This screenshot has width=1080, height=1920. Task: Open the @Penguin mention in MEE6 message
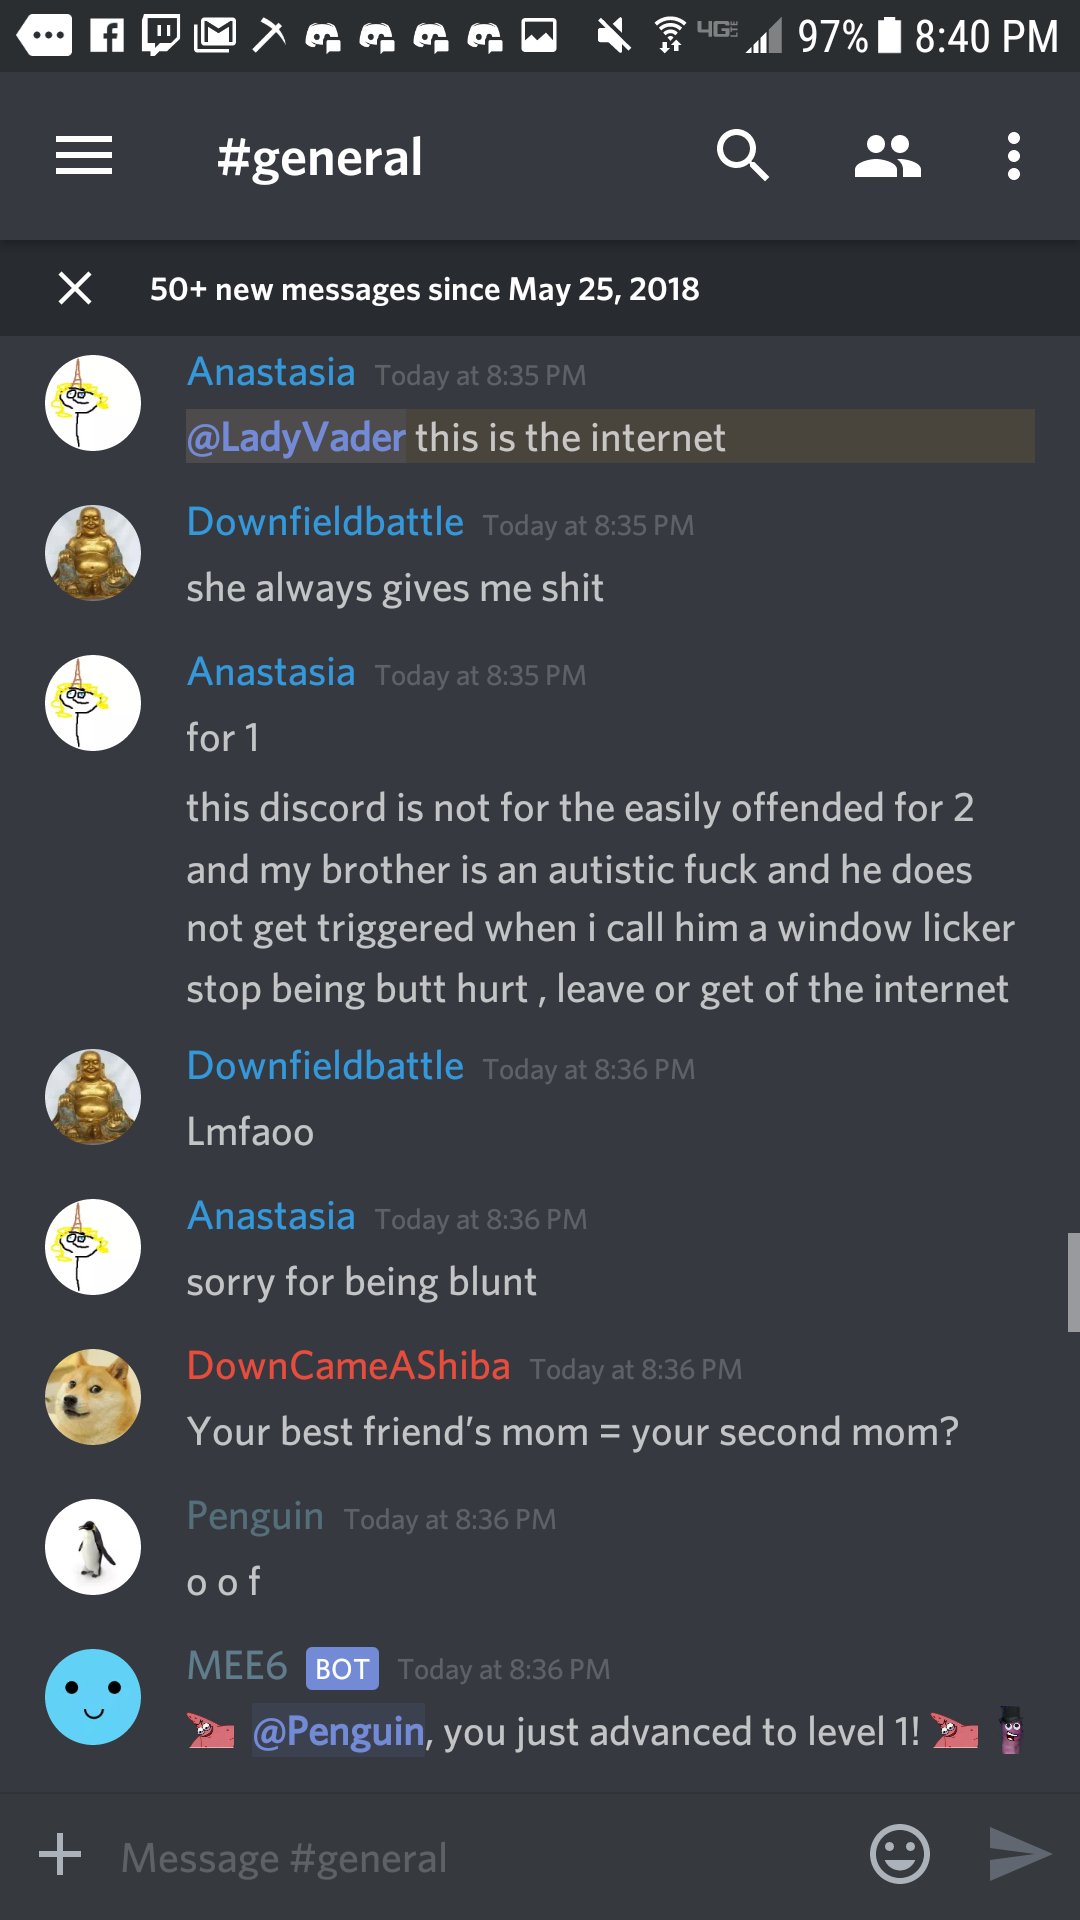[338, 1731]
